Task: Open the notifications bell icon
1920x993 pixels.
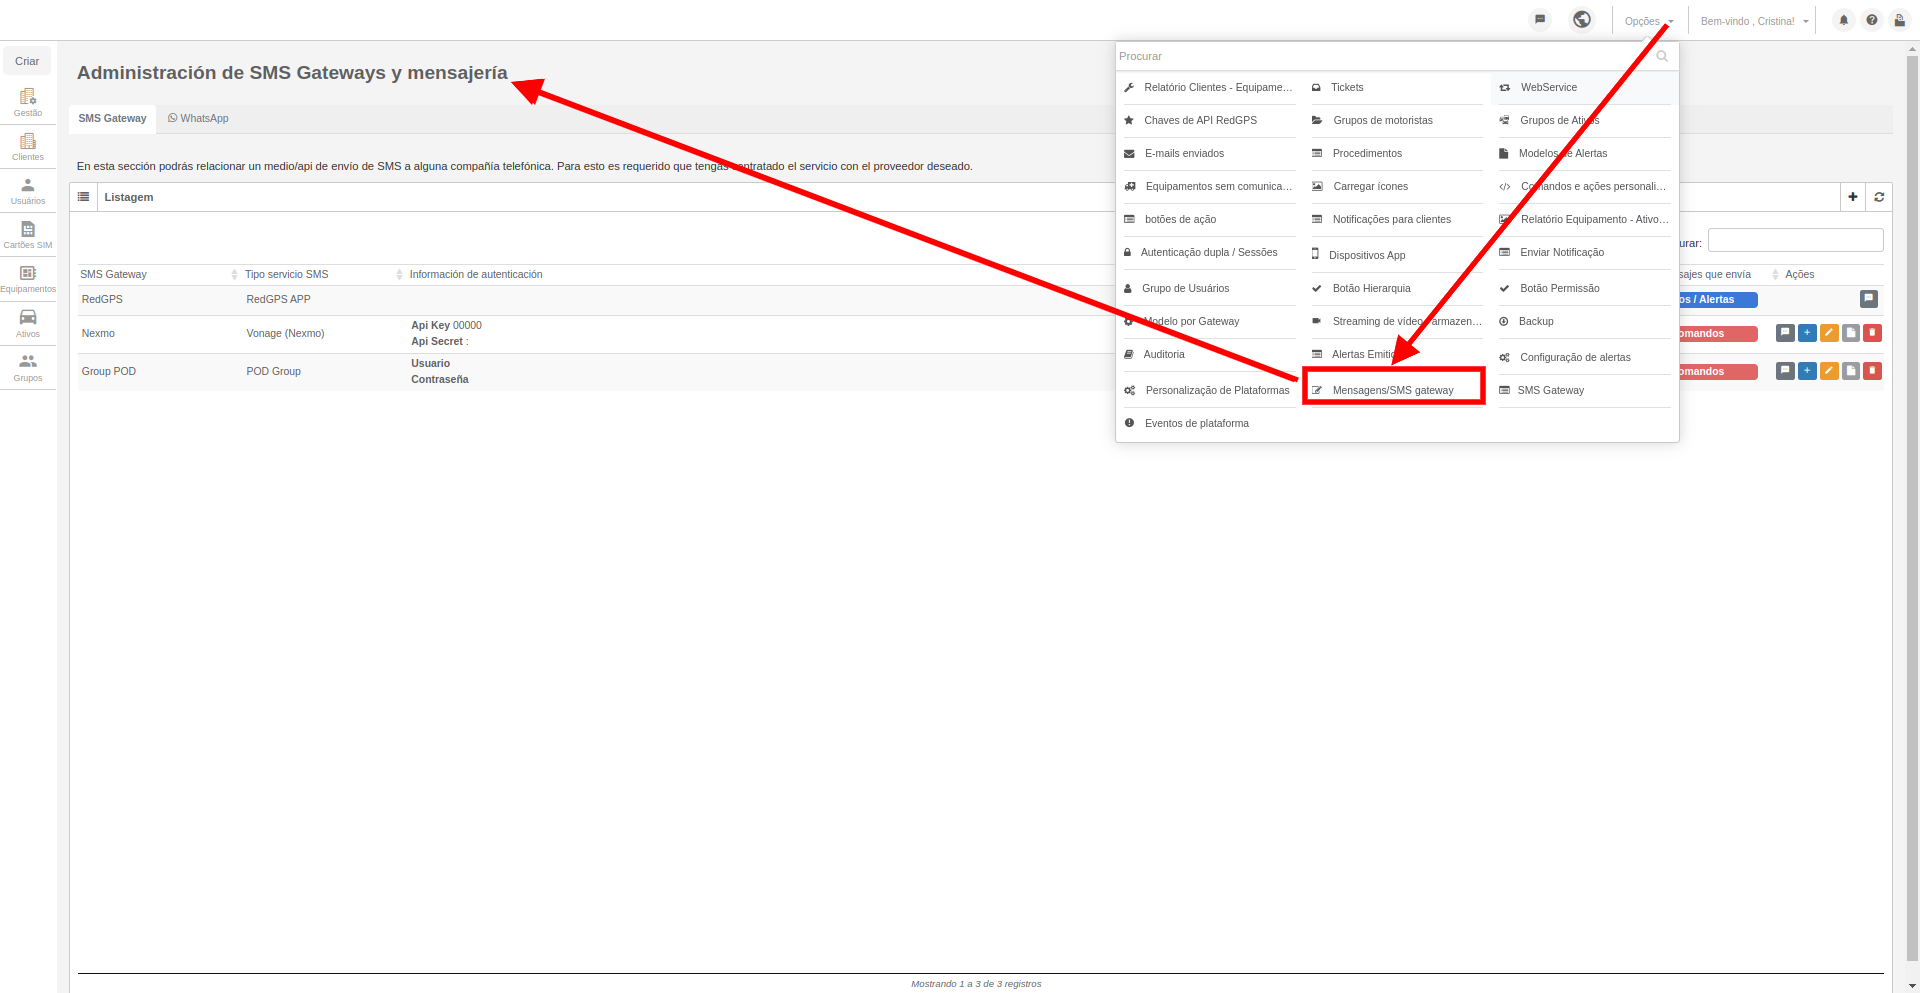Action: (1844, 20)
